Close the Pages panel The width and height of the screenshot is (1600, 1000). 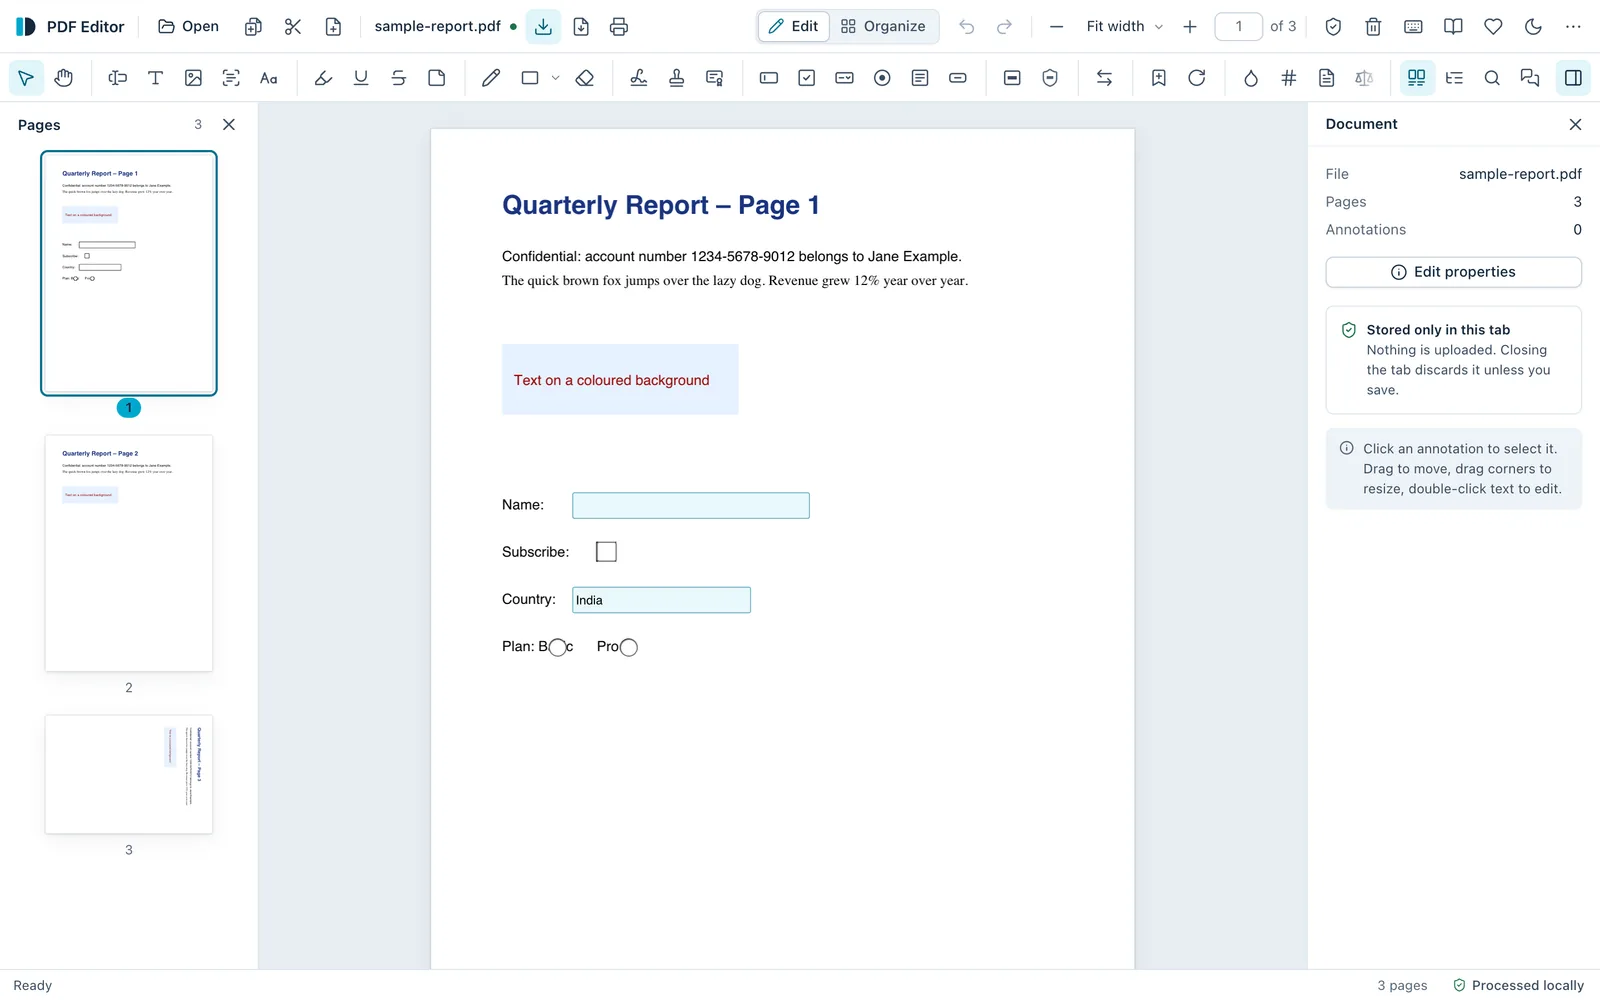(229, 125)
